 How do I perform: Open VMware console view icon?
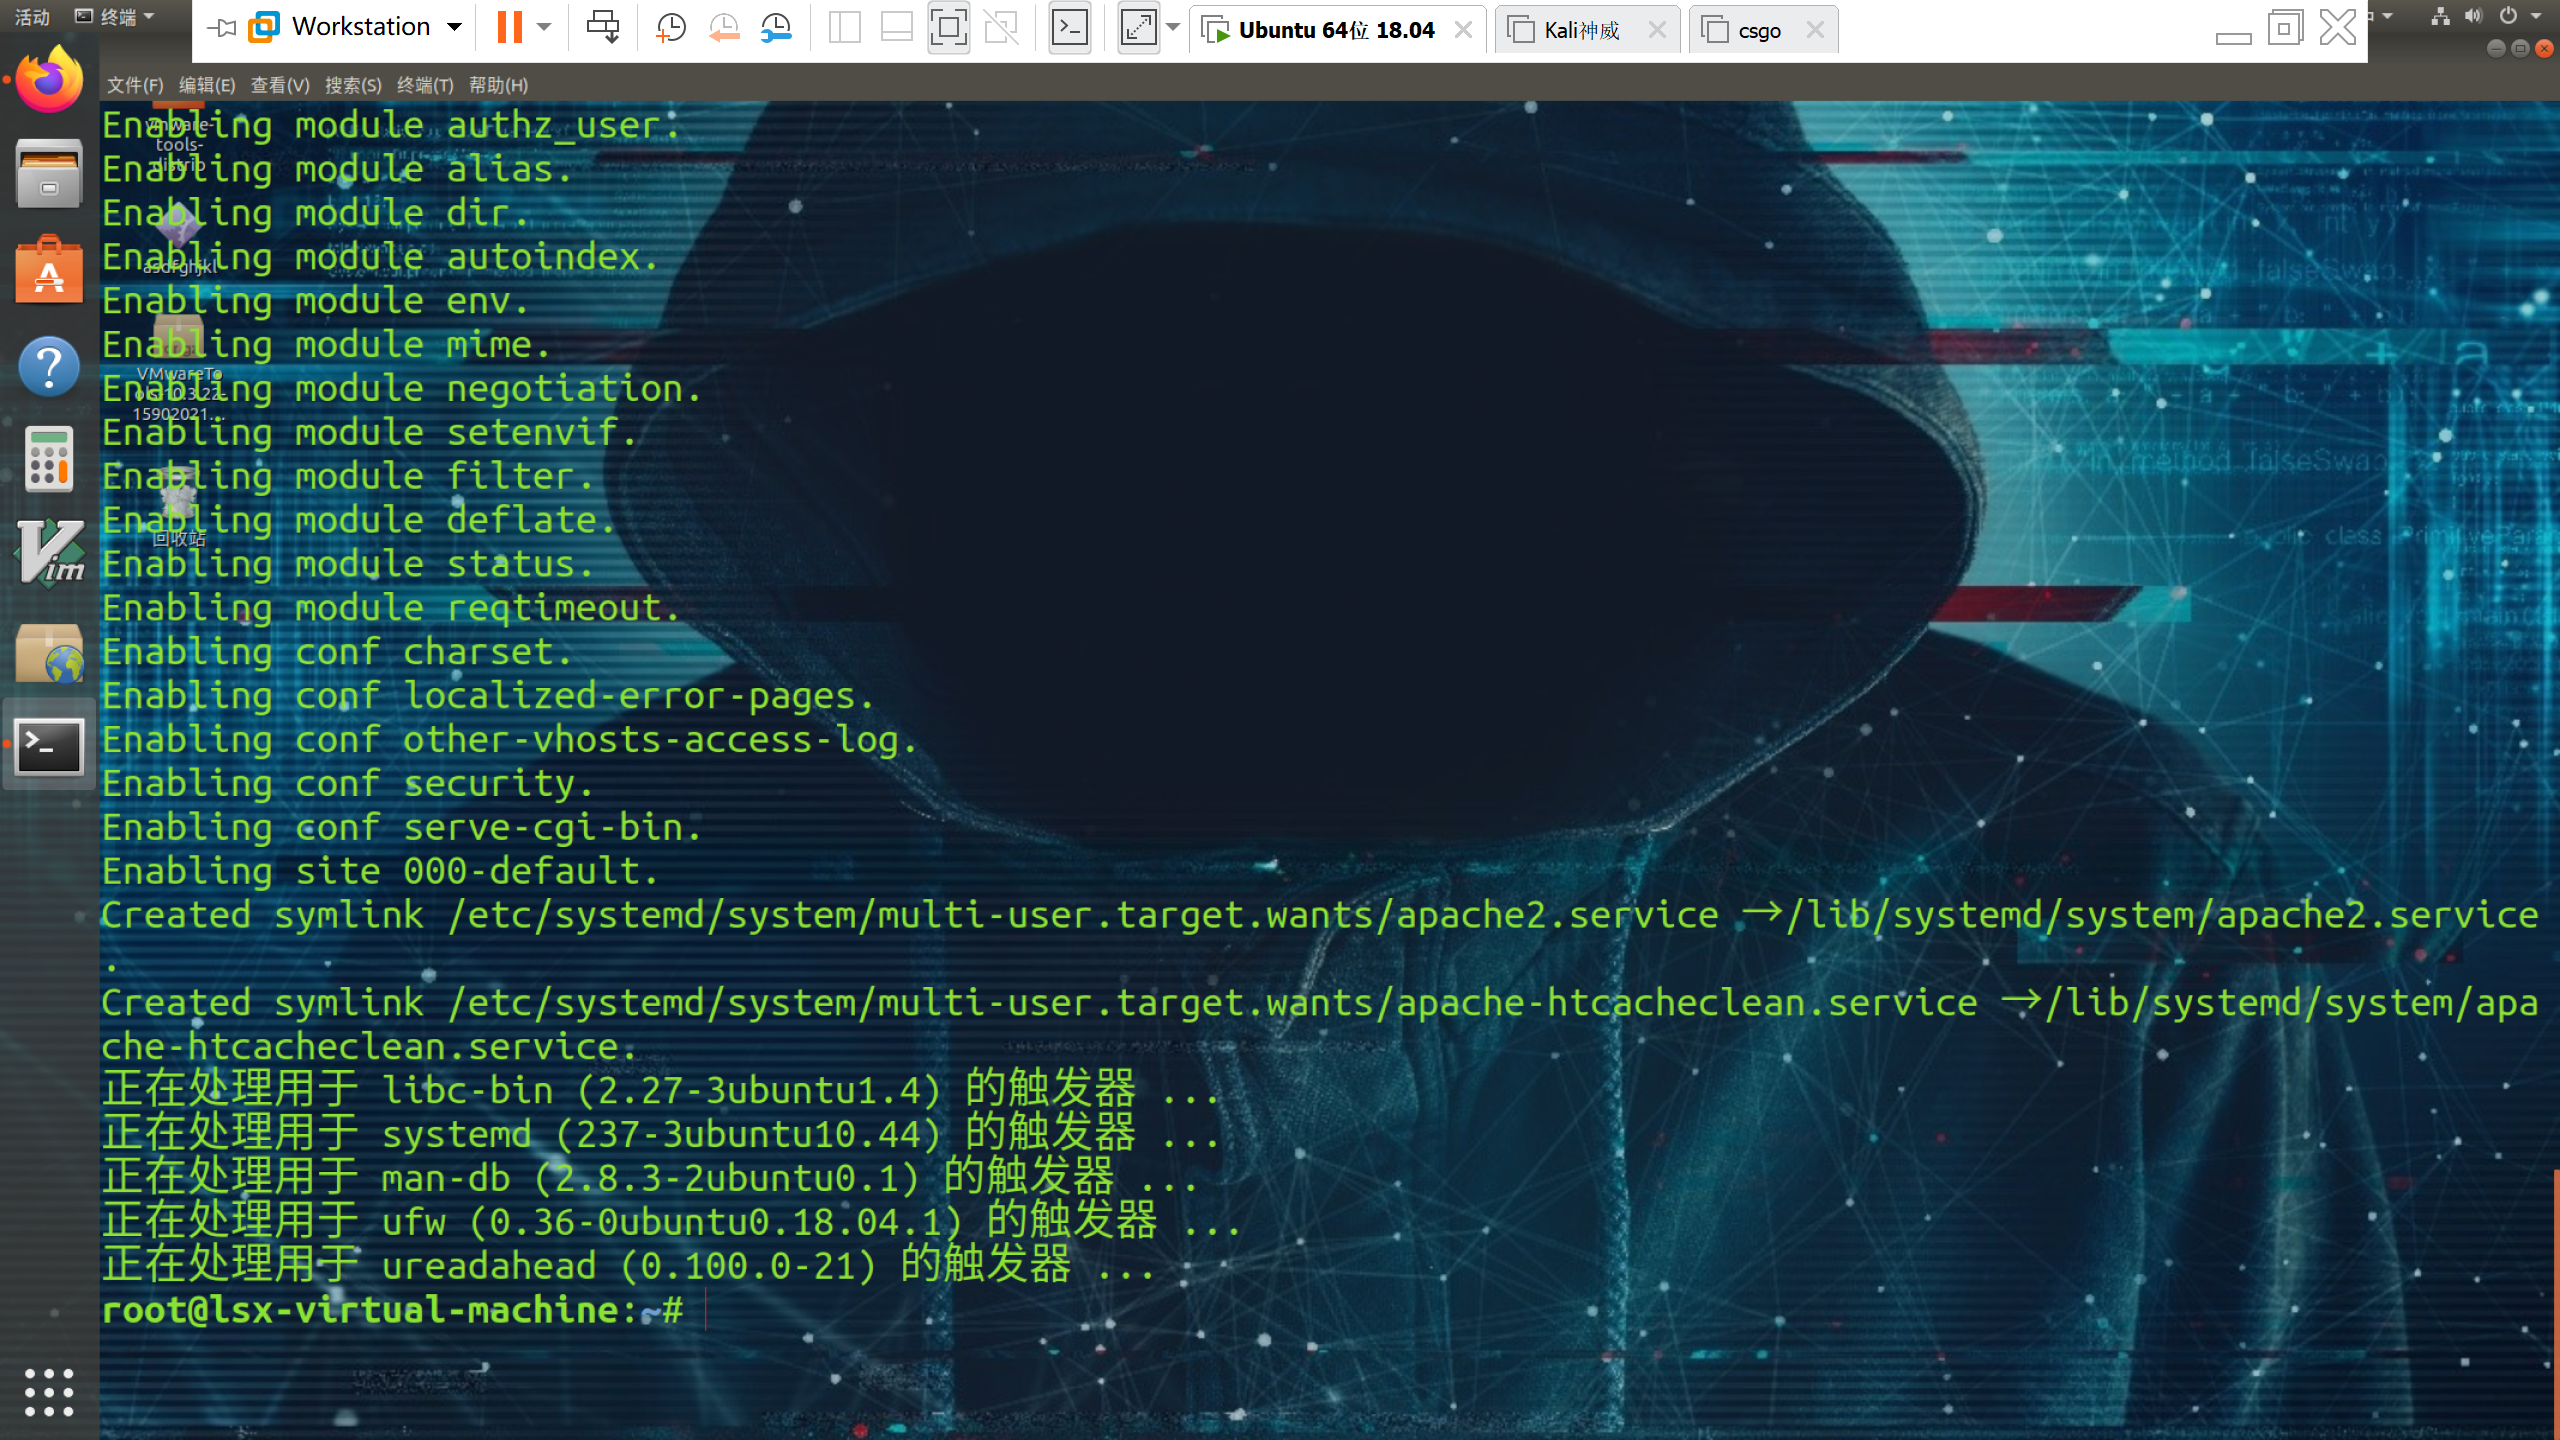1069,27
